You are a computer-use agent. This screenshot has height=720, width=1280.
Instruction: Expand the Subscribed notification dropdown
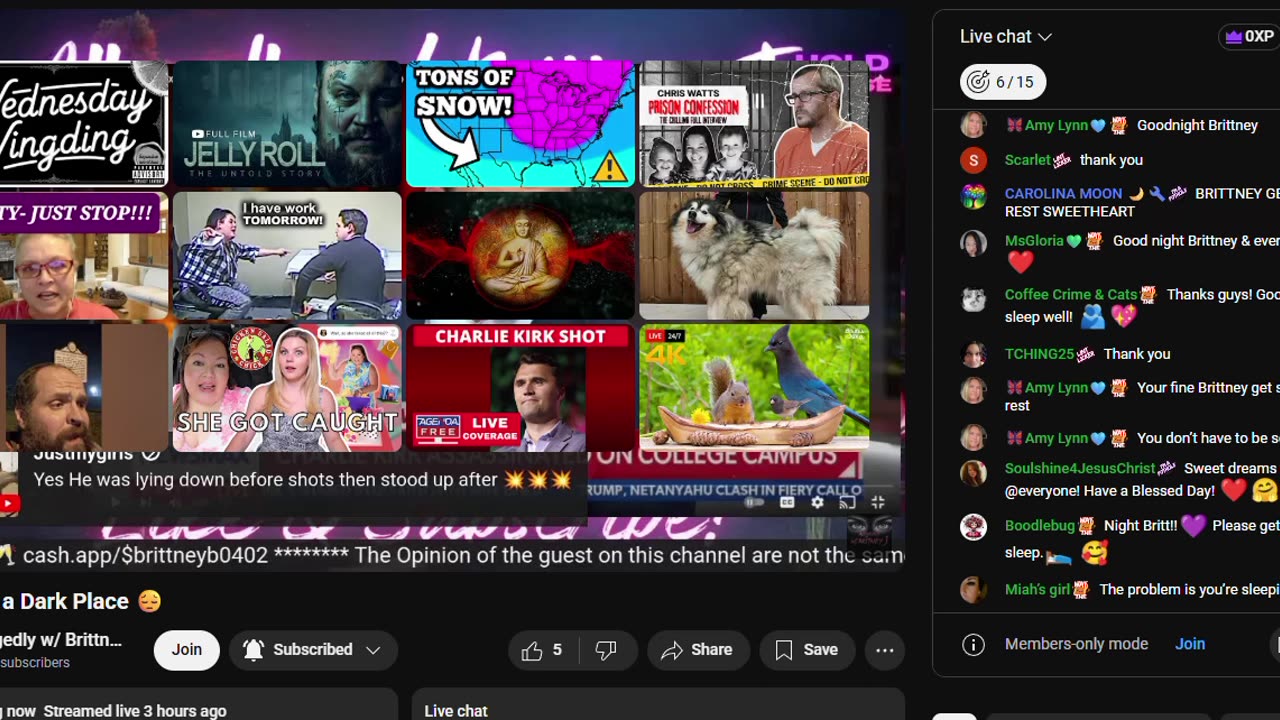coord(313,650)
